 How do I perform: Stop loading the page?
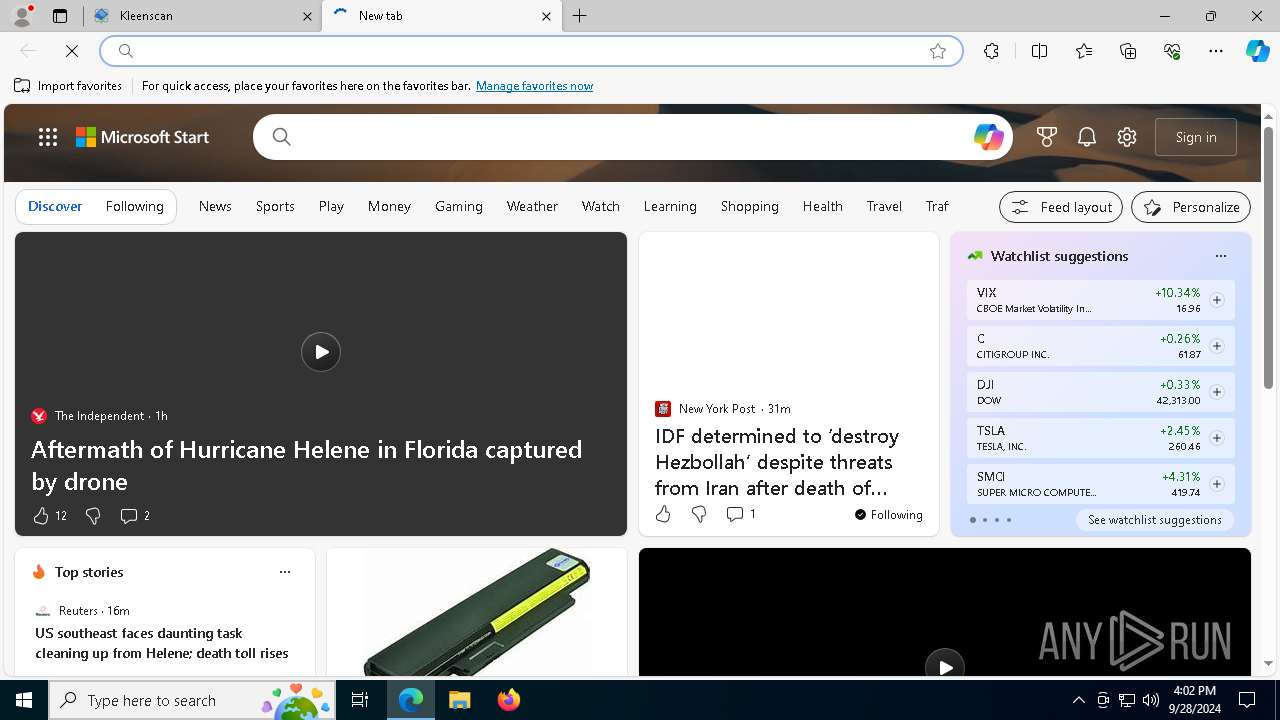click(72, 51)
